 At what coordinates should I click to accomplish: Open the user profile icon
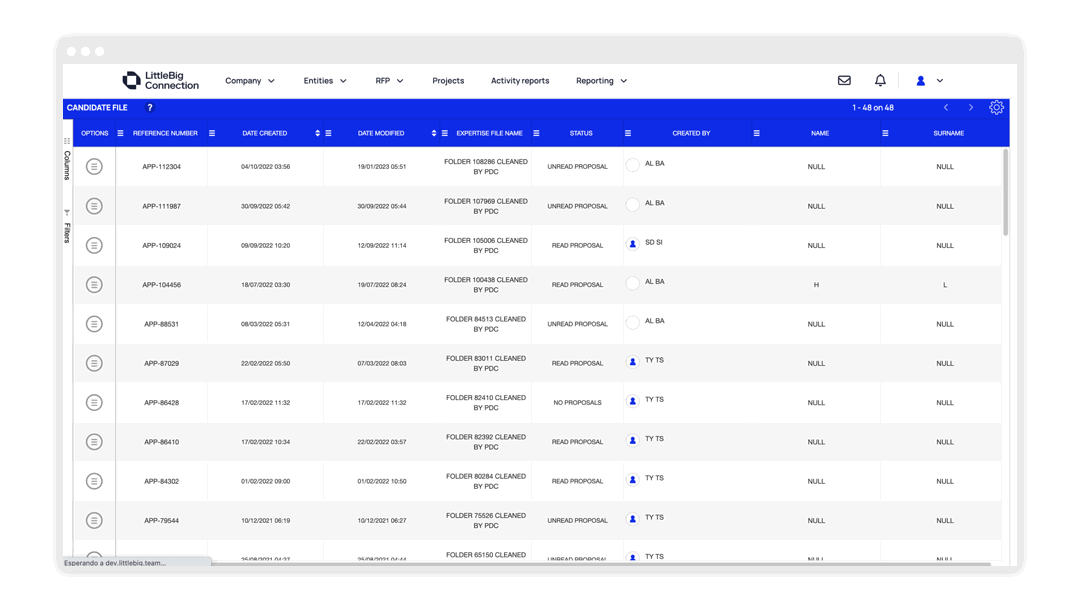920,81
